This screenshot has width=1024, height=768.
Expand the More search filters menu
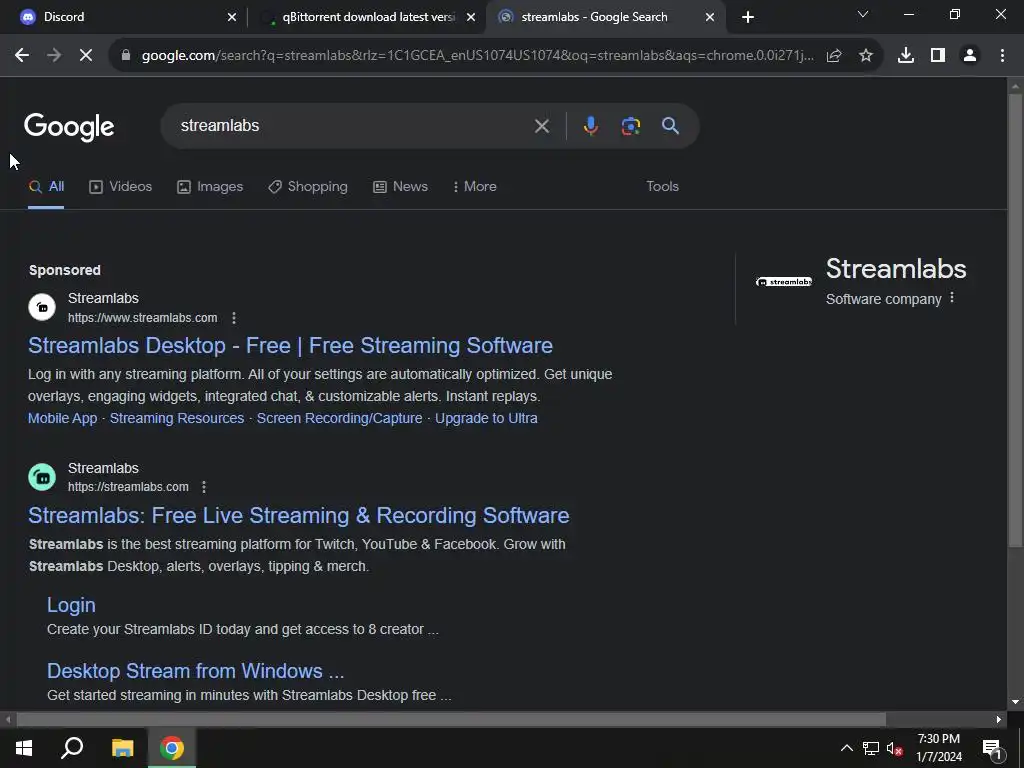tap(475, 187)
